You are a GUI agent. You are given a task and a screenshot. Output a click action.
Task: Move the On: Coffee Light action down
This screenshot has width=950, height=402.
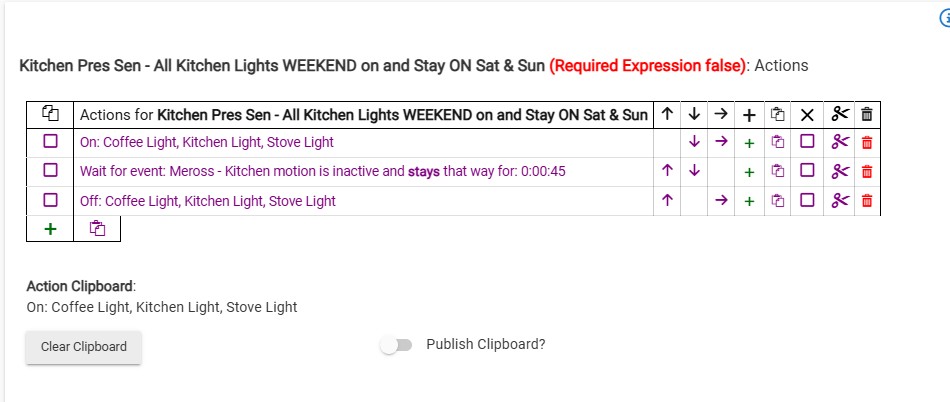click(x=694, y=143)
